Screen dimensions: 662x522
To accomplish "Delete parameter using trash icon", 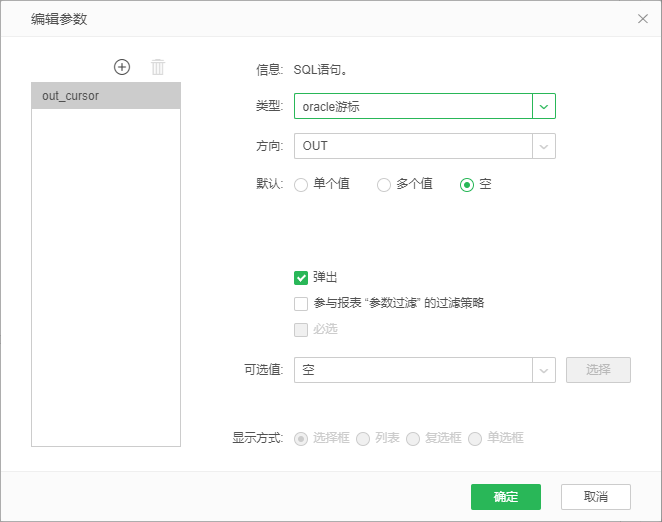I will pyautogui.click(x=158, y=67).
